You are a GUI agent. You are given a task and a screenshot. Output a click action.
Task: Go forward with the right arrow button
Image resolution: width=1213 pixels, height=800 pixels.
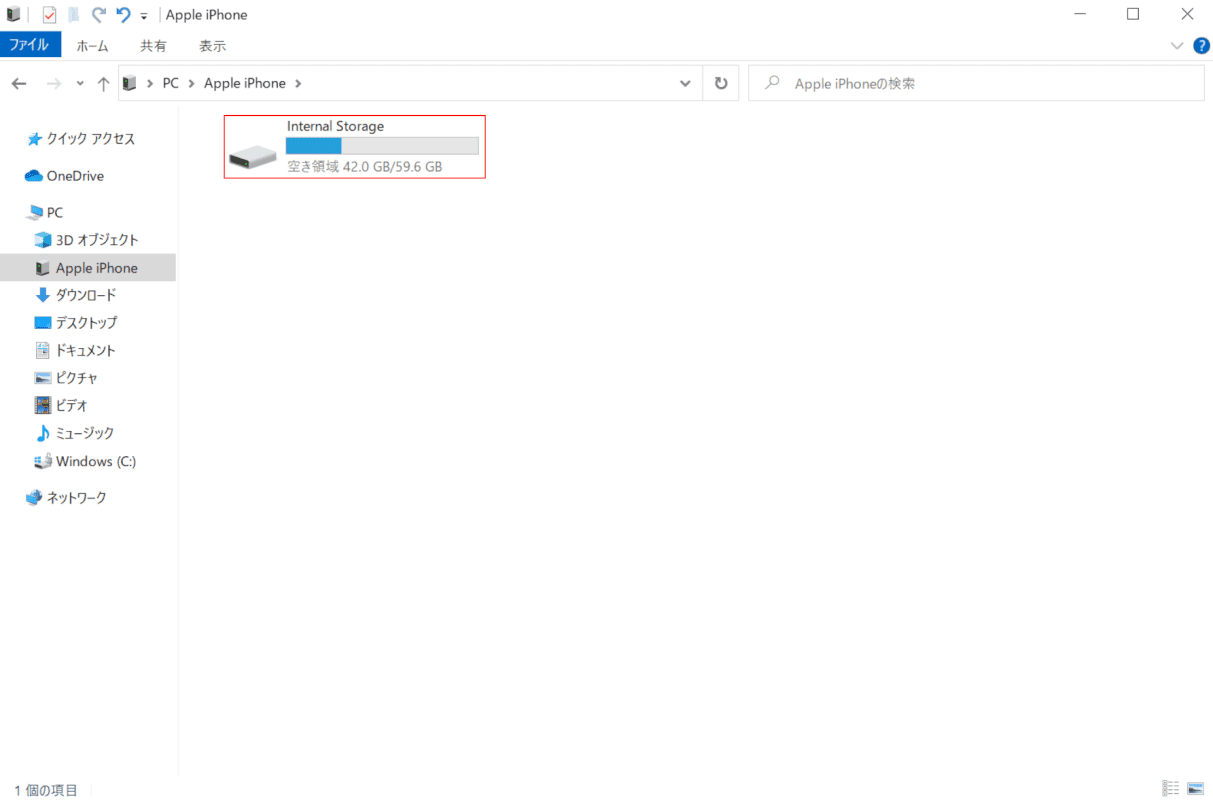(54, 84)
